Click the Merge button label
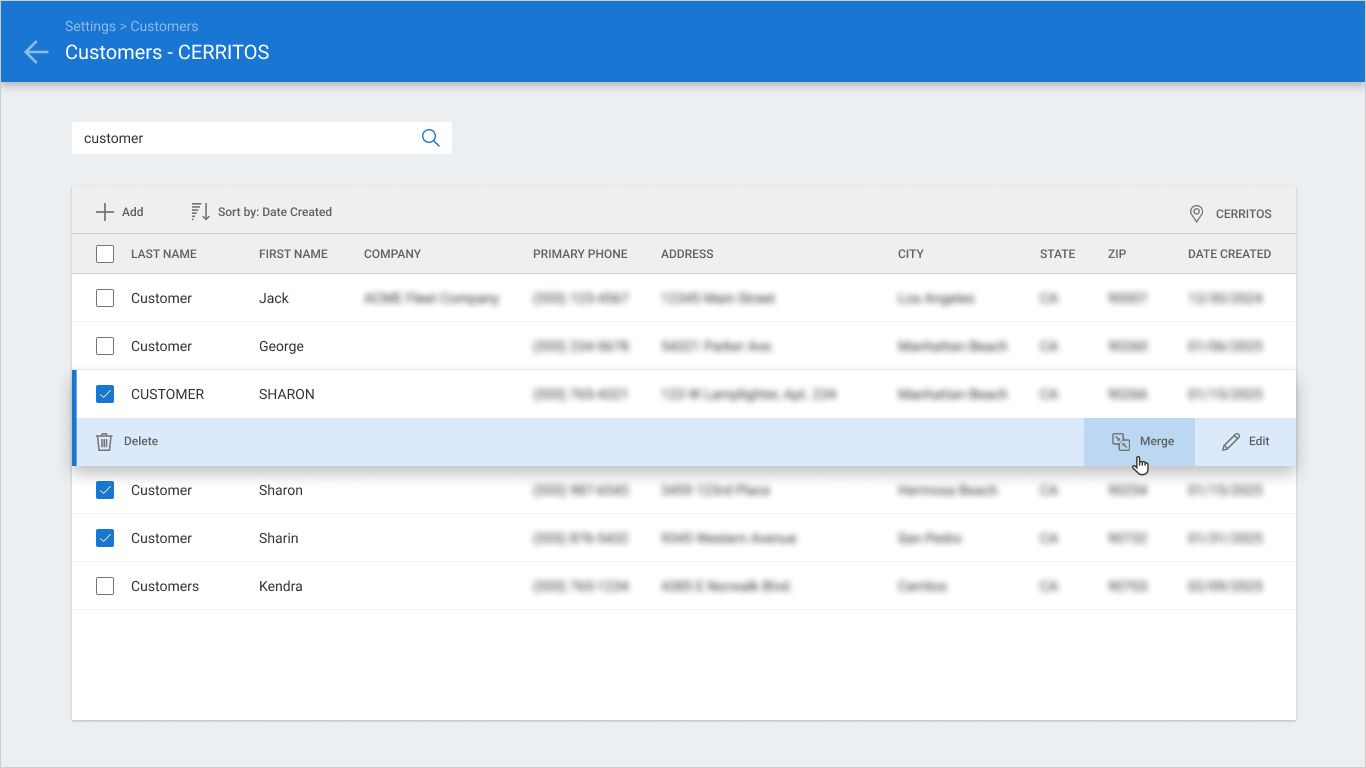The height and width of the screenshot is (768, 1366). tap(1157, 441)
